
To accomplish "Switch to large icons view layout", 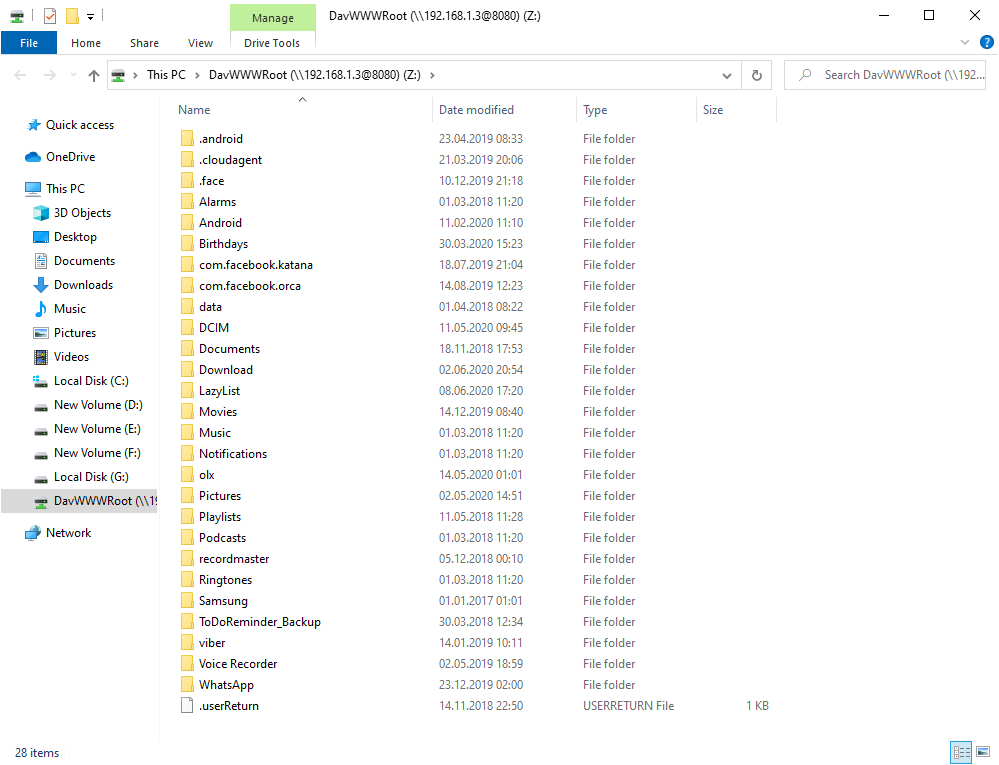I will 982,752.
